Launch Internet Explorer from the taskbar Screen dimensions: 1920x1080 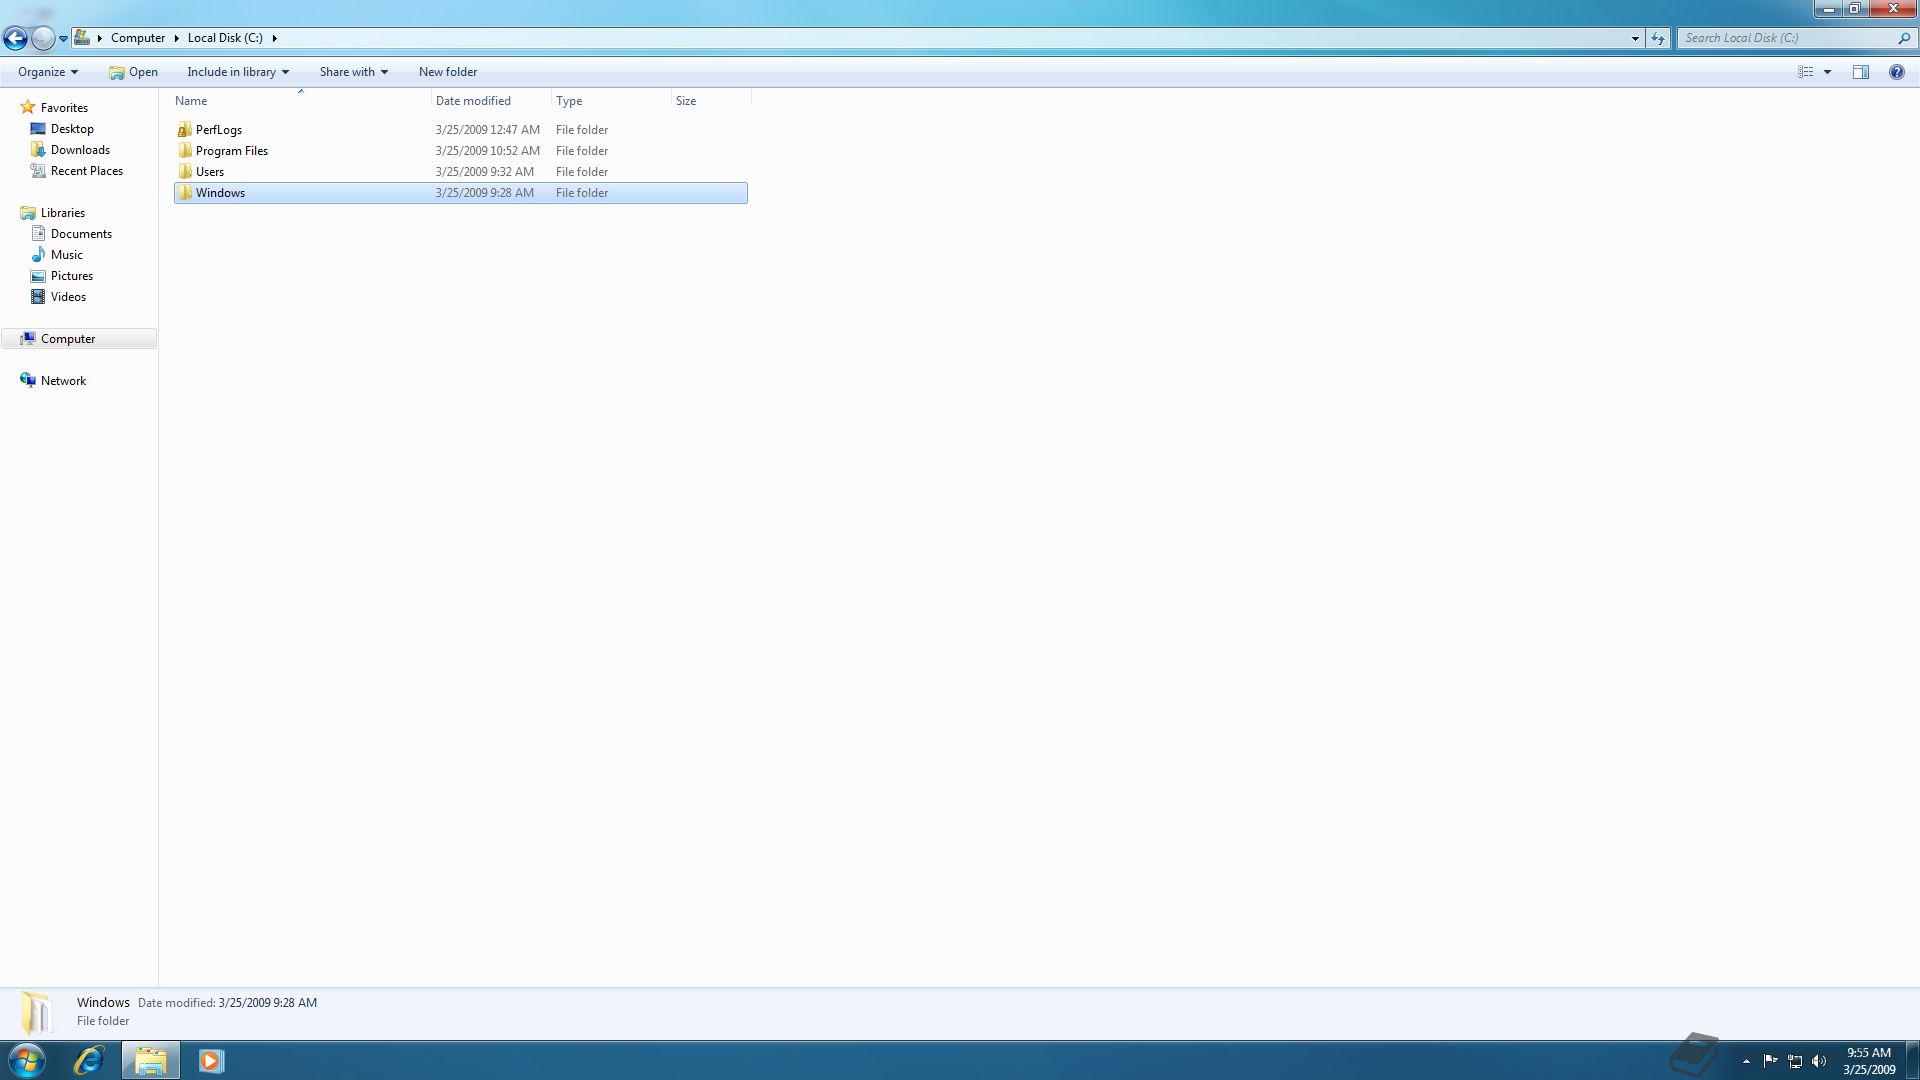(89, 1060)
